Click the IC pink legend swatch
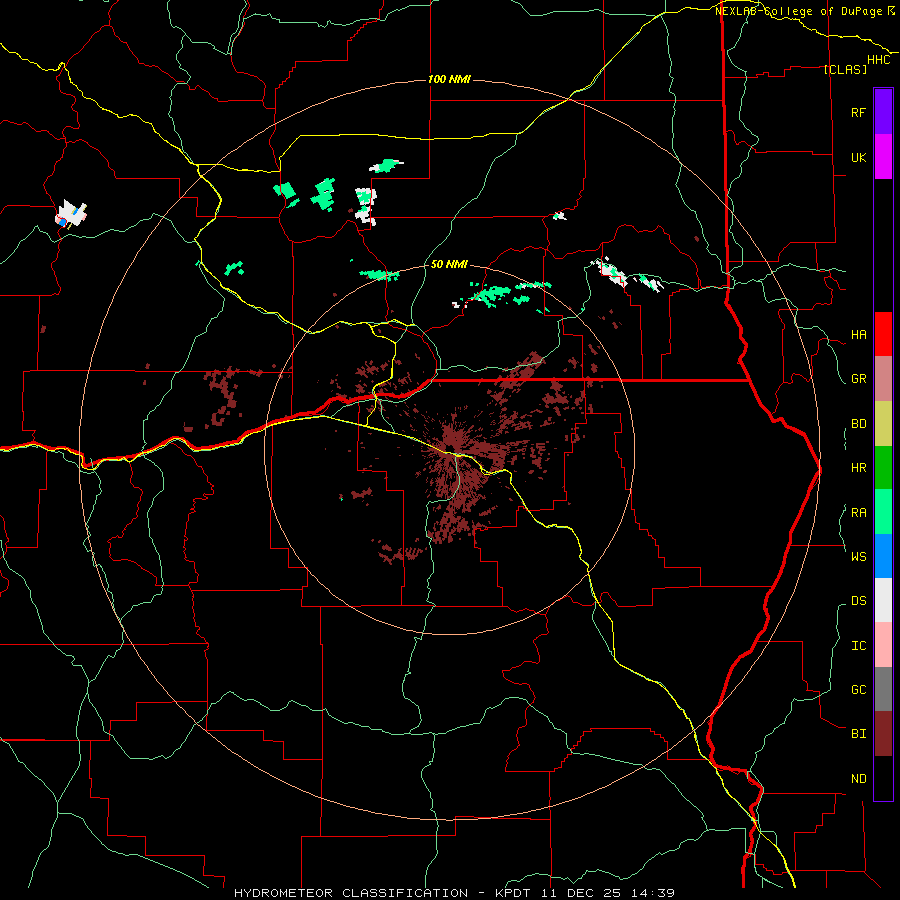The width and height of the screenshot is (900, 900). [x=883, y=645]
